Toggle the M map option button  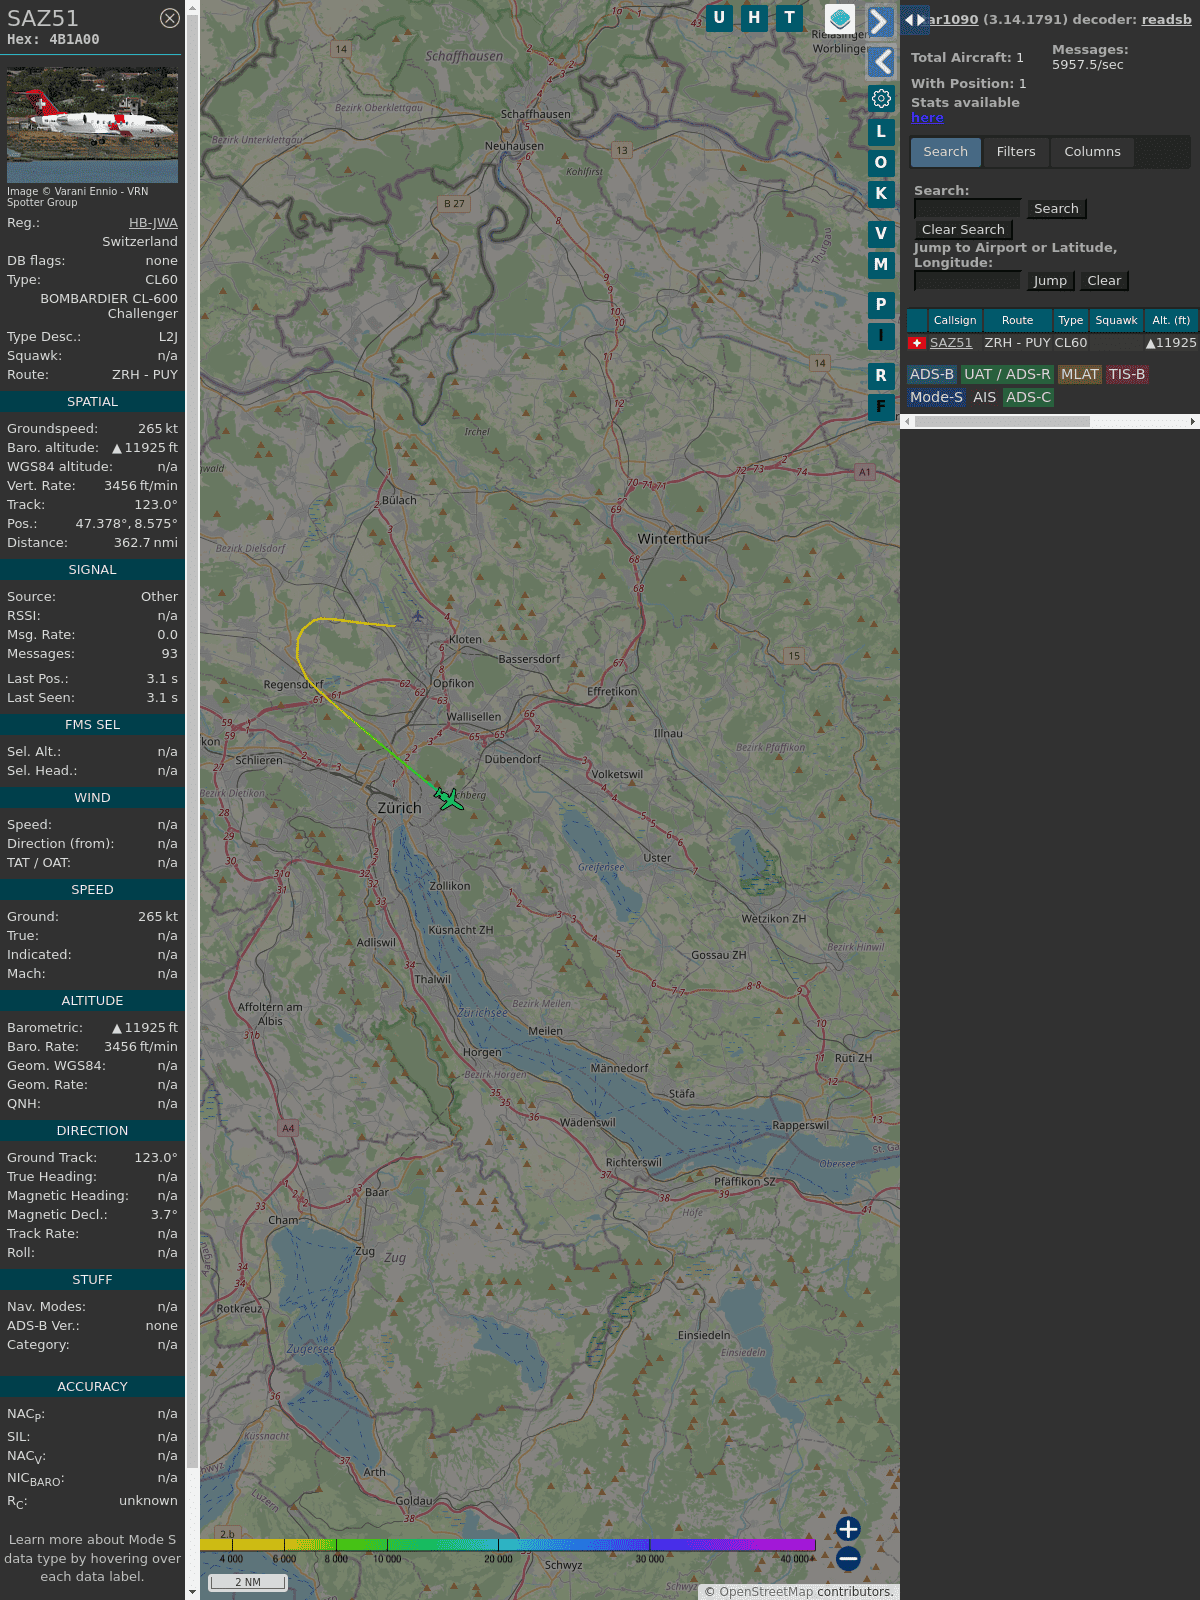(881, 265)
